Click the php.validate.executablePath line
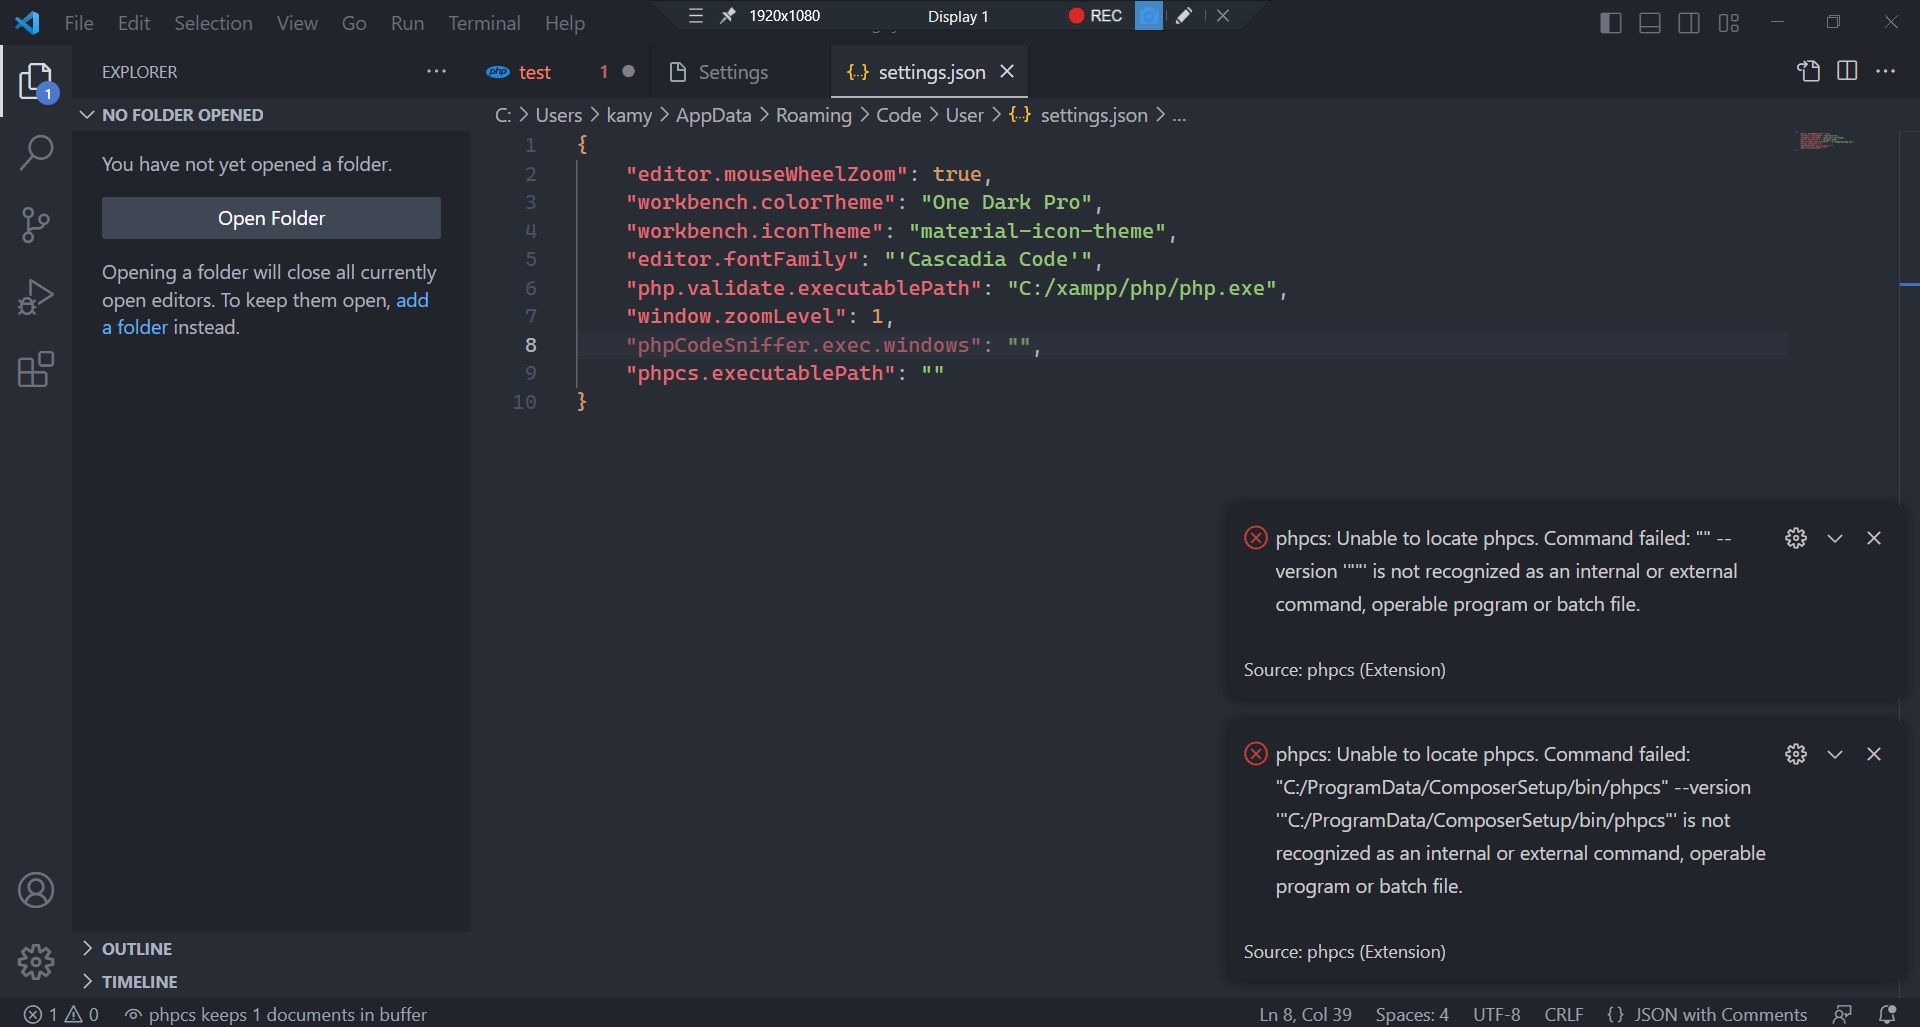Viewport: 1920px width, 1027px height. pos(956,288)
